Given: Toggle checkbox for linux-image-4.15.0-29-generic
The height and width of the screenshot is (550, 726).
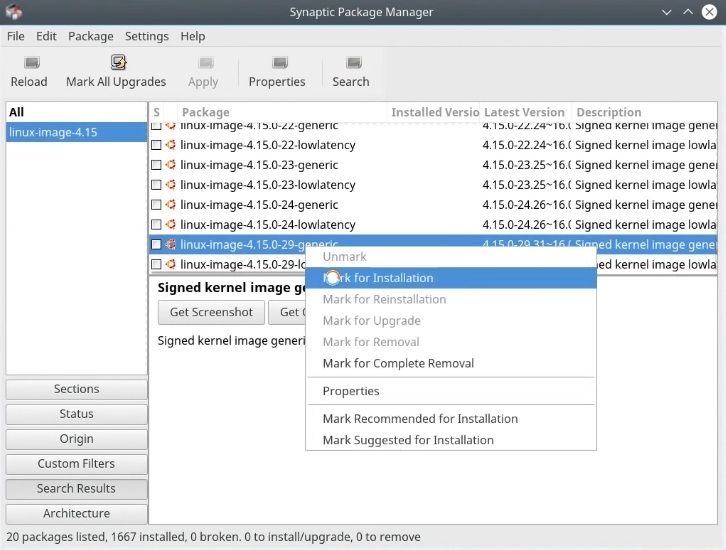Looking at the screenshot, I should point(156,244).
